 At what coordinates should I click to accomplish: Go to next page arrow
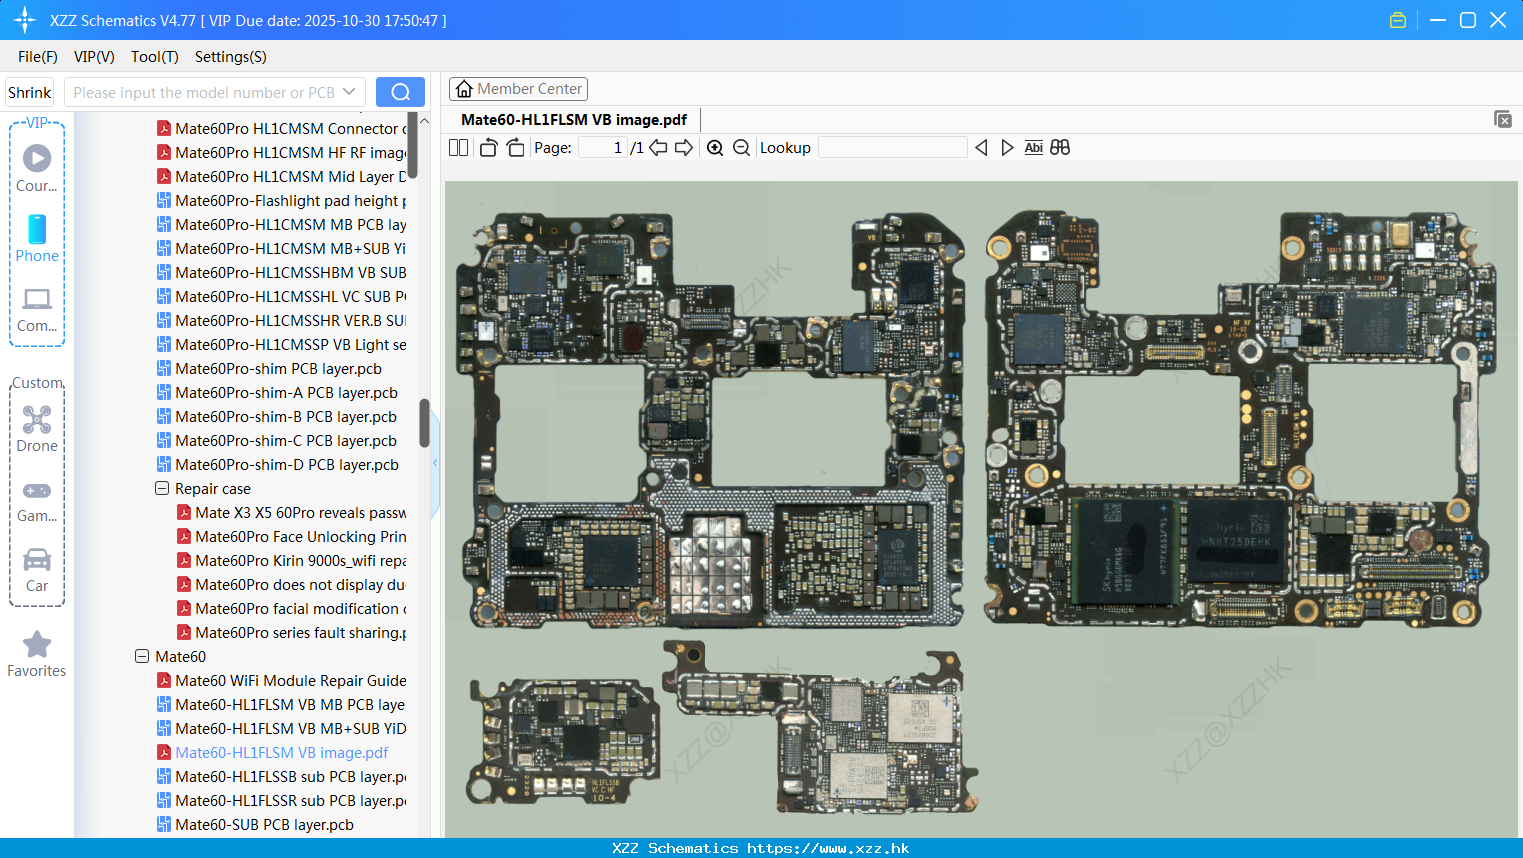(684, 147)
